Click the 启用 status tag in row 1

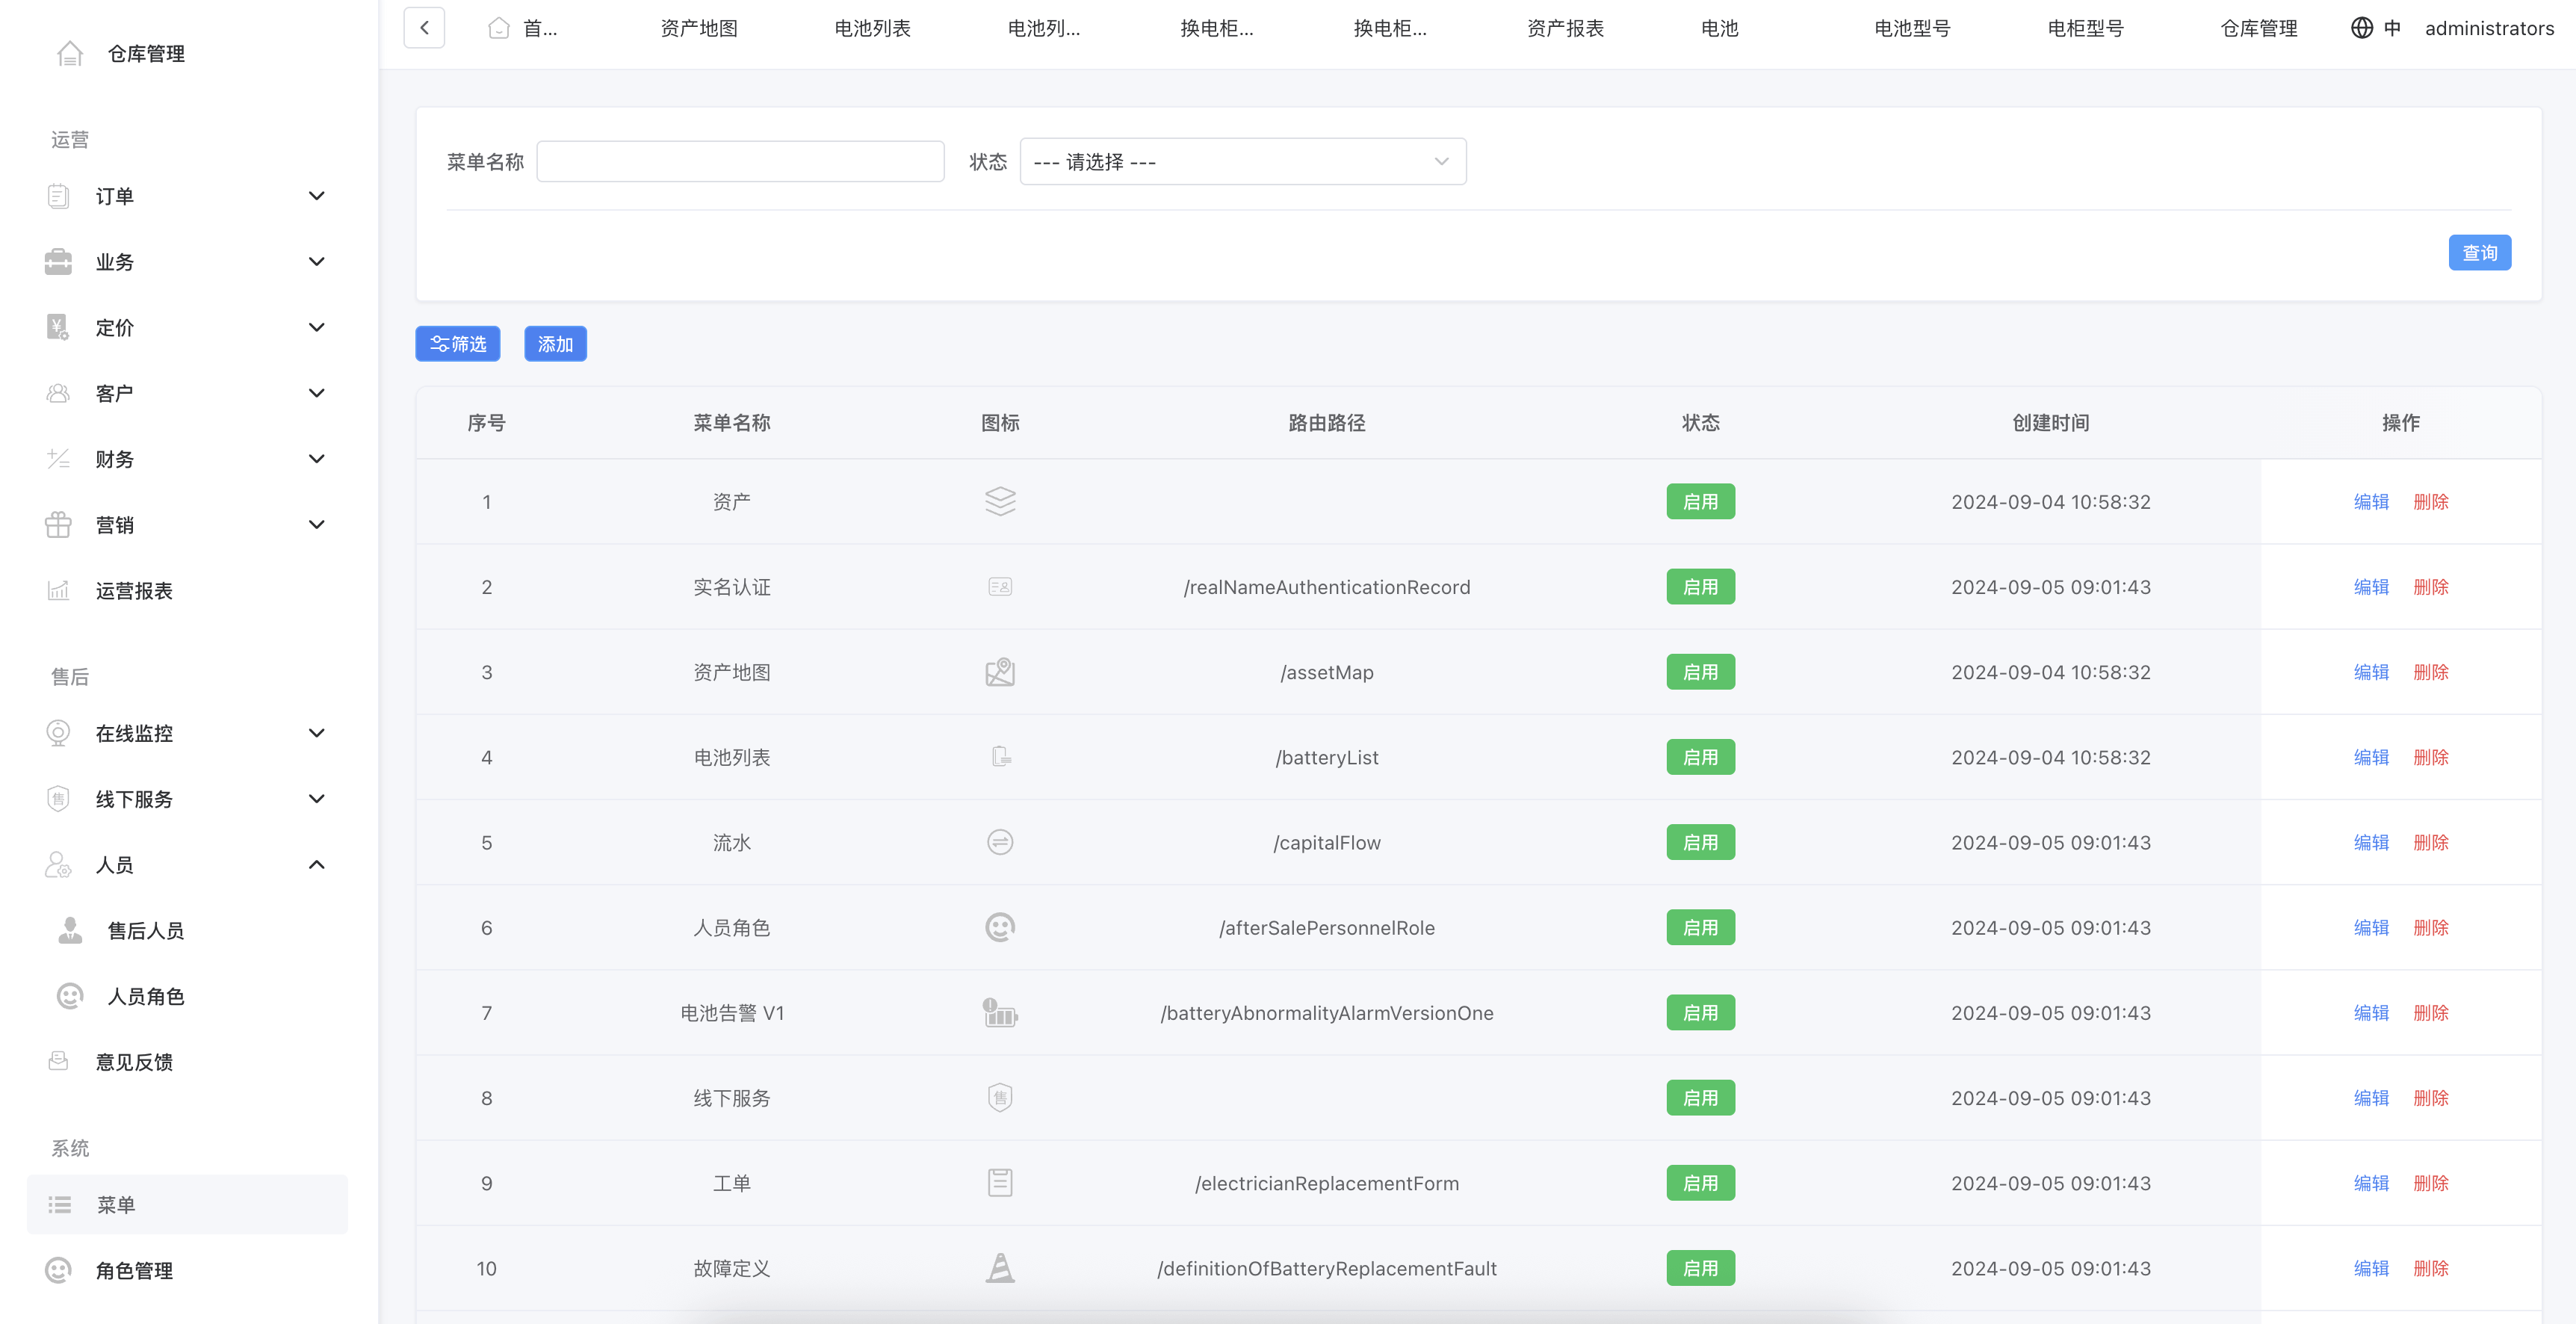click(x=1699, y=501)
